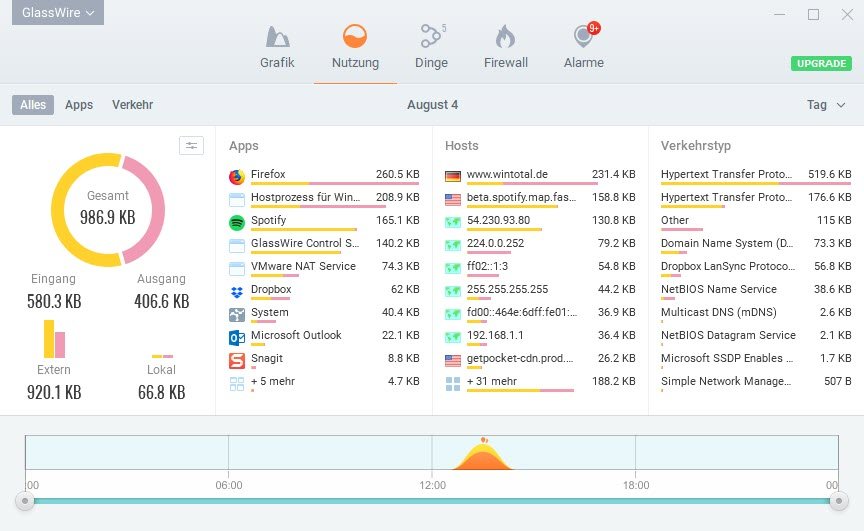Click the US flag for getpocket-cdn host
Viewport: 864px width, 531px height.
click(x=453, y=361)
